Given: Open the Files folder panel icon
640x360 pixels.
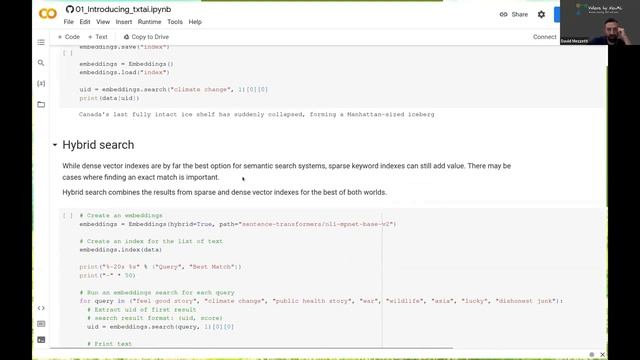Looking at the screenshot, I should [x=41, y=104].
